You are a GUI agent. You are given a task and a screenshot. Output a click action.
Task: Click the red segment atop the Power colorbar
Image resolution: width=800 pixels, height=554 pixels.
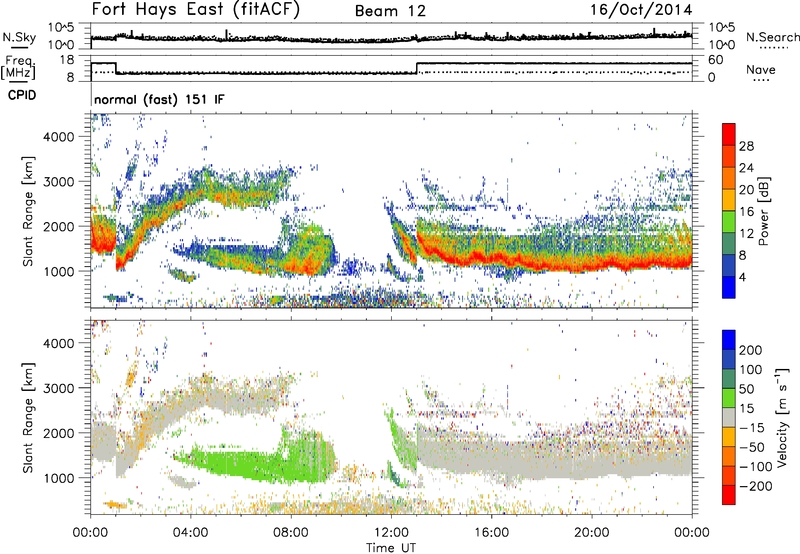(729, 134)
